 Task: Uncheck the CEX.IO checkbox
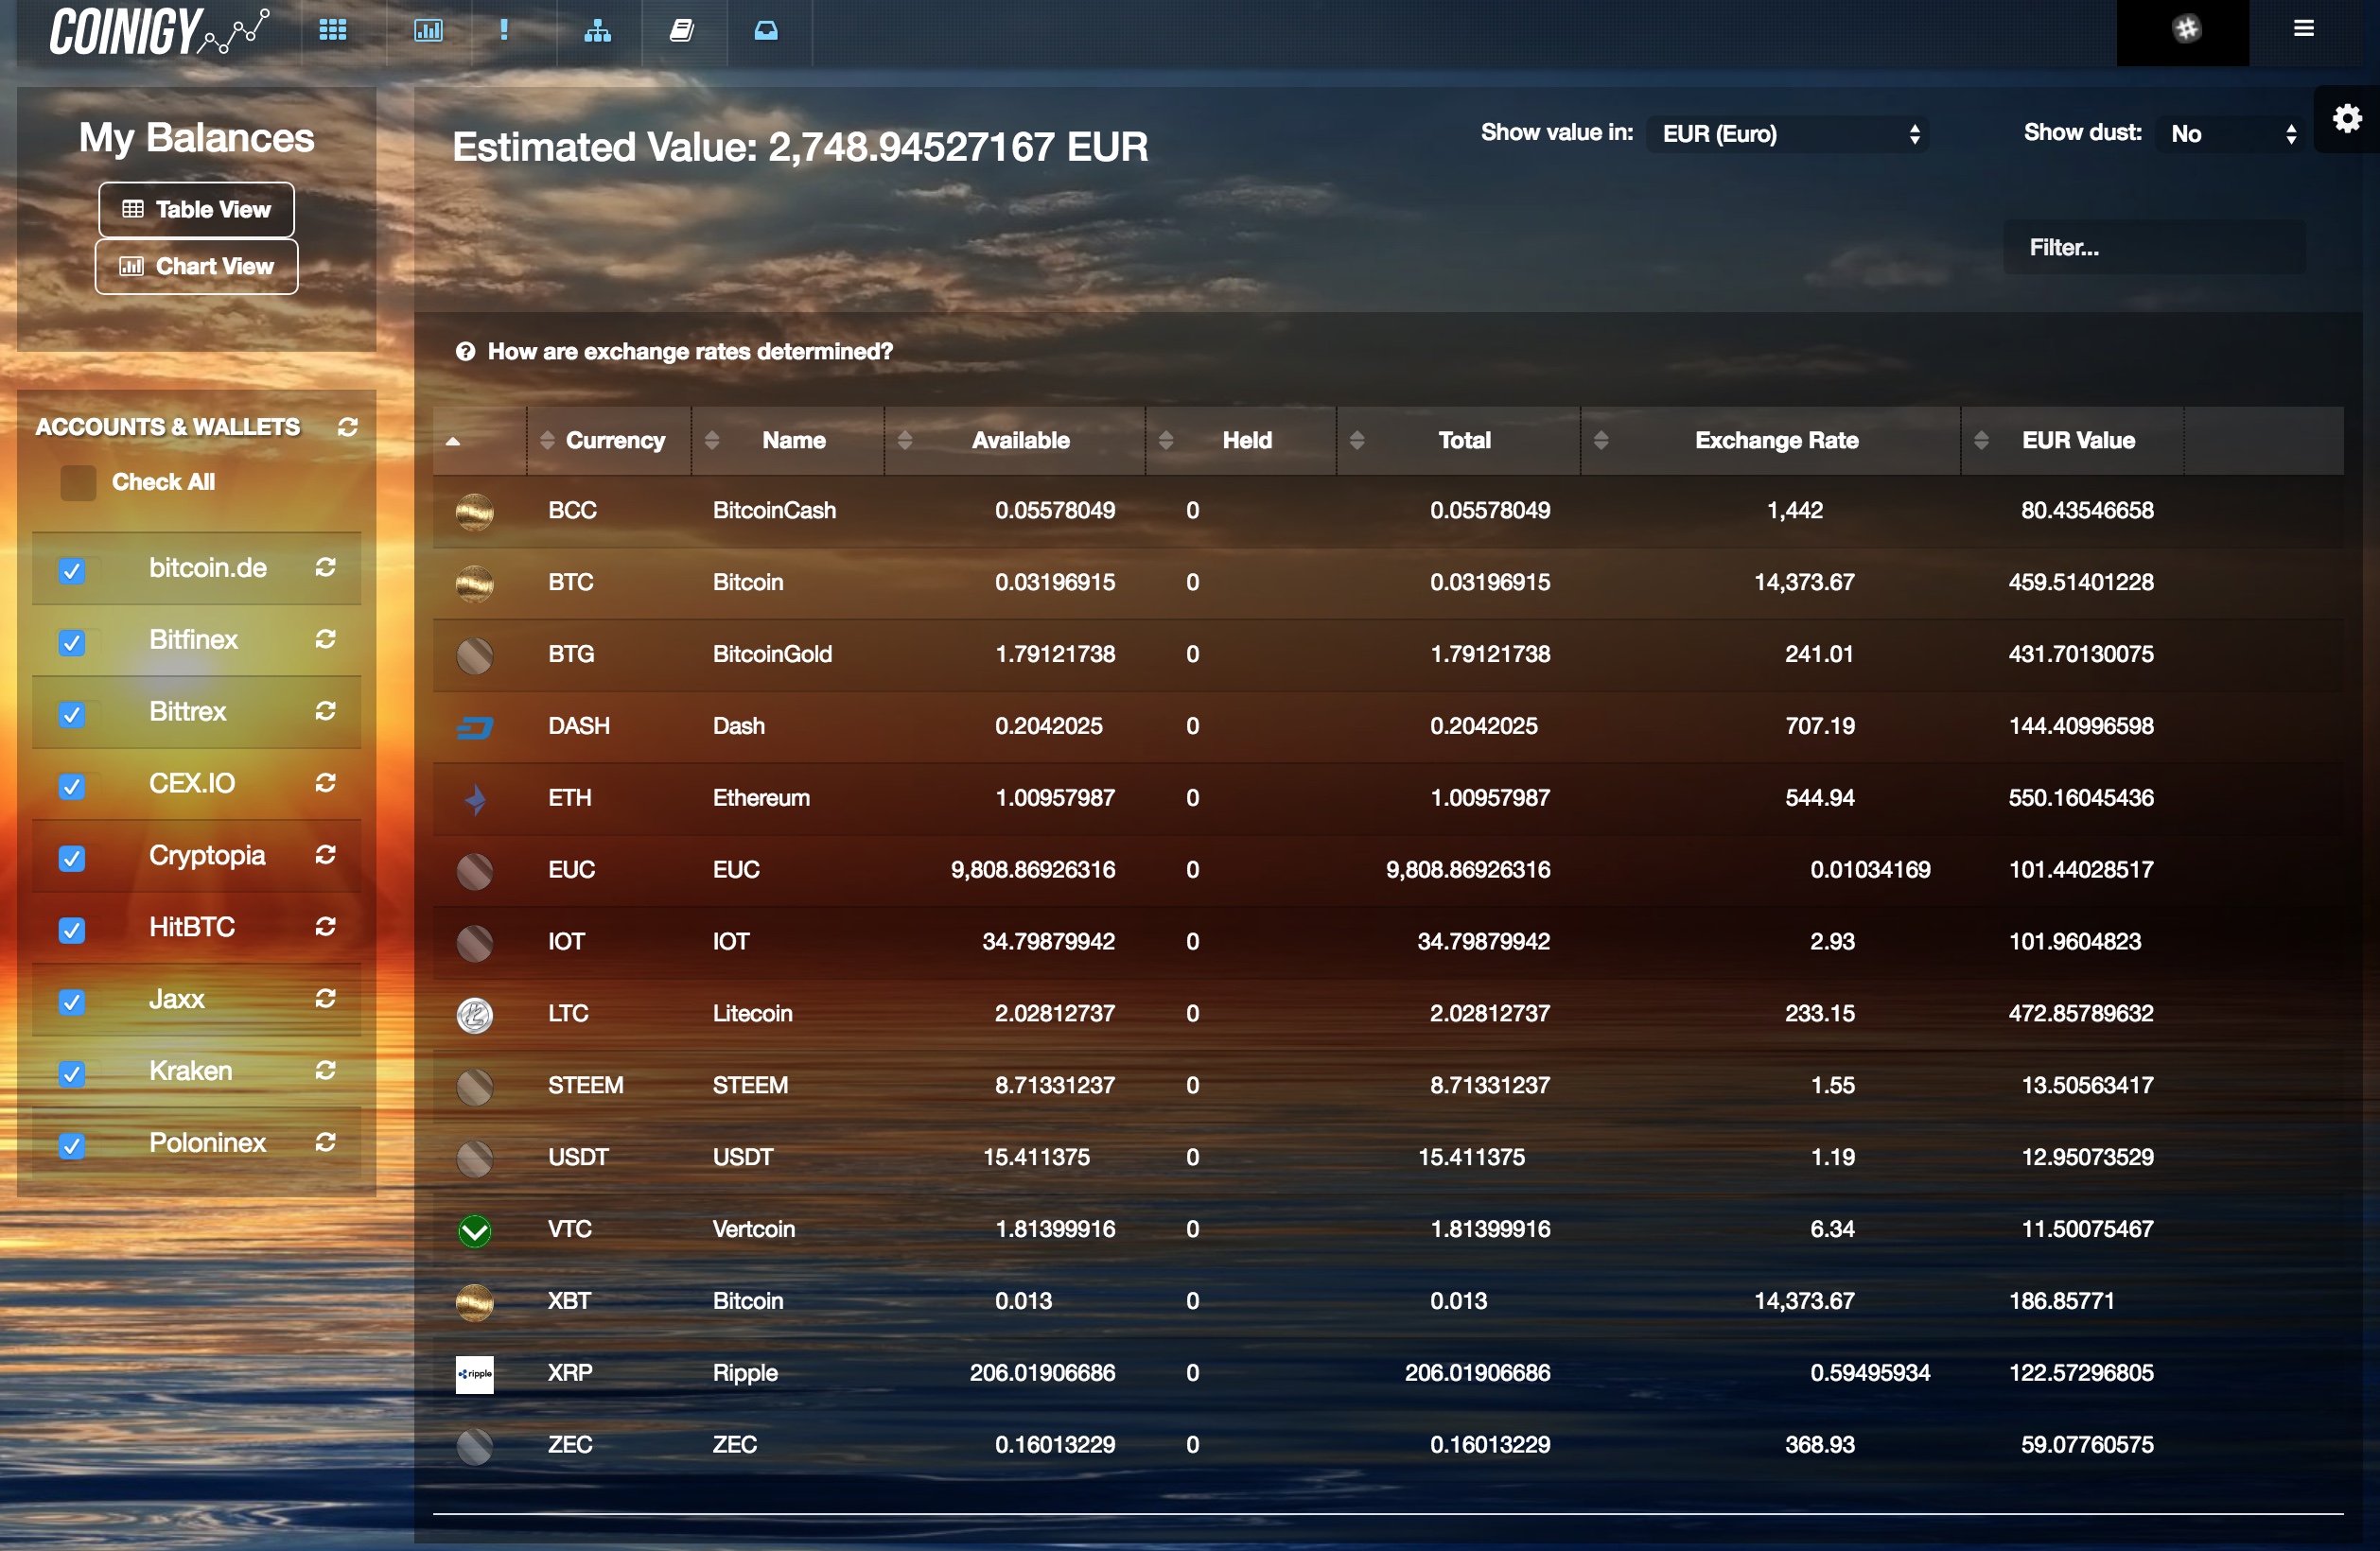(72, 787)
